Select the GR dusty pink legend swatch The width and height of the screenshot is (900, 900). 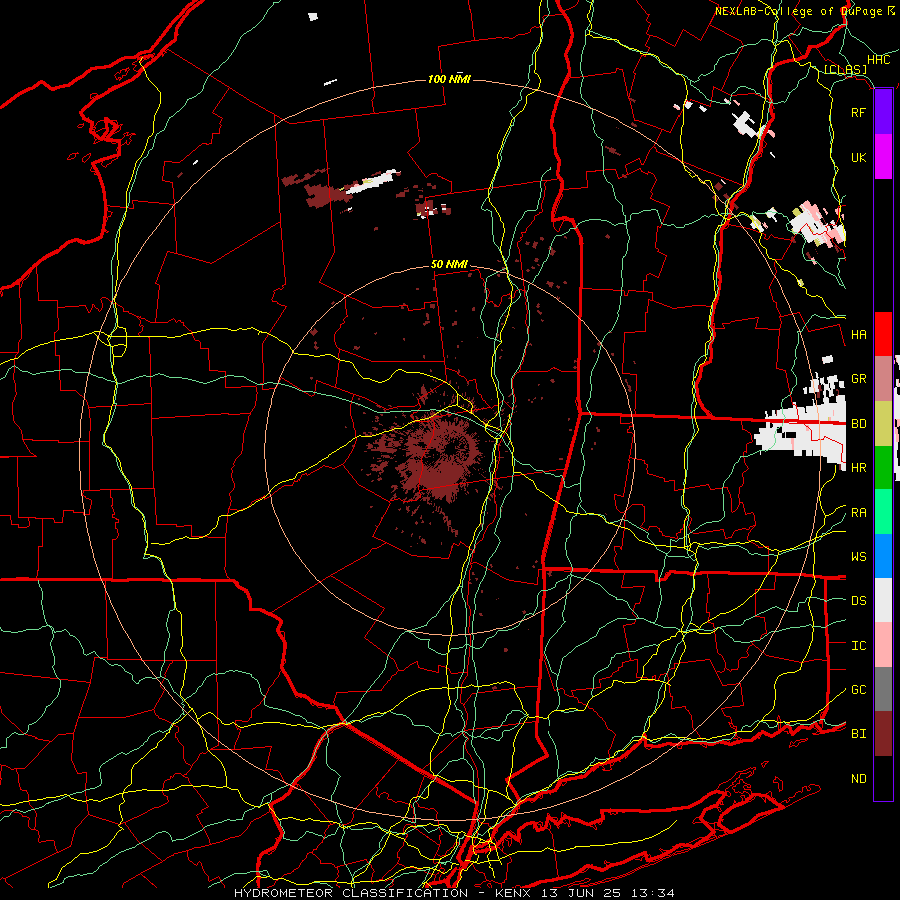tap(883, 378)
